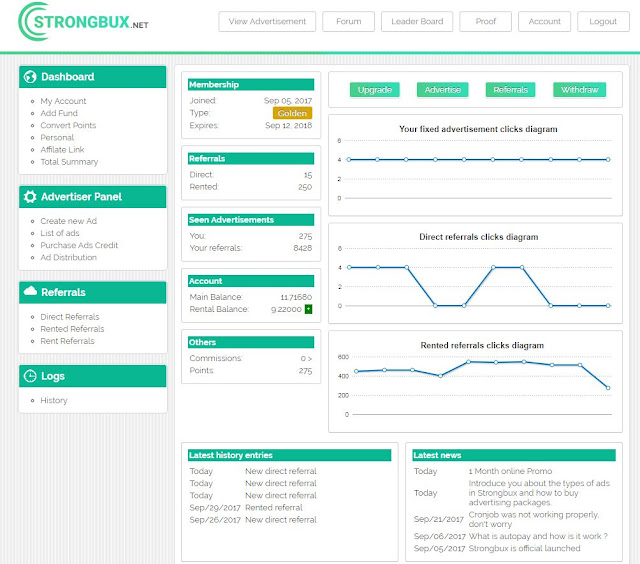
Task: Open the Rent Referrals link
Action: coord(67,341)
